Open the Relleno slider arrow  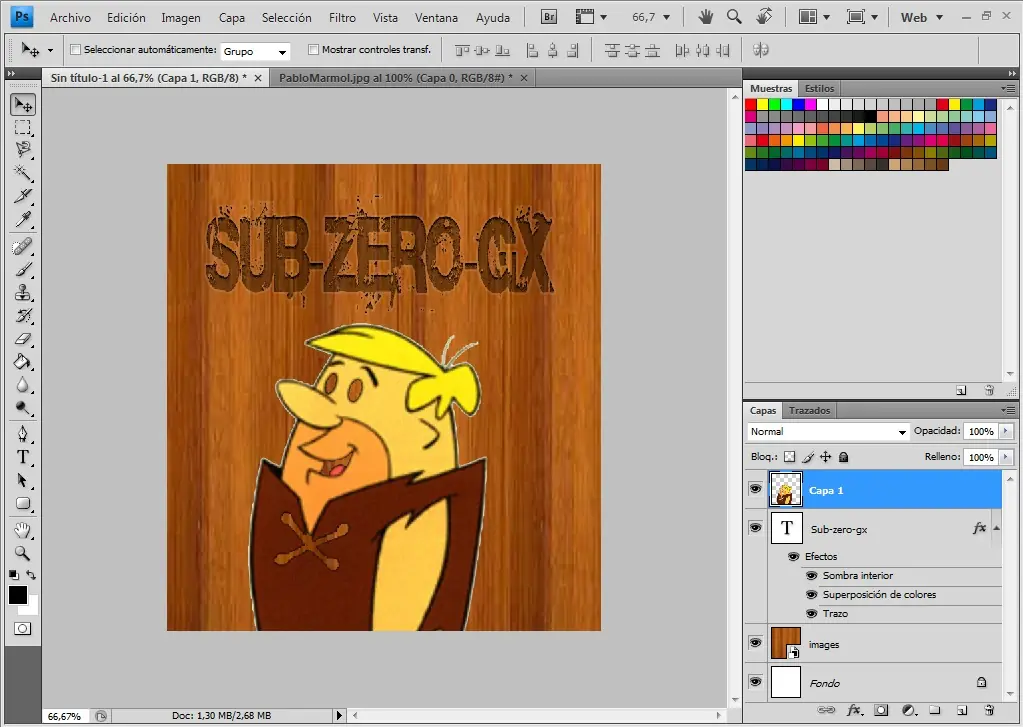tap(1006, 457)
